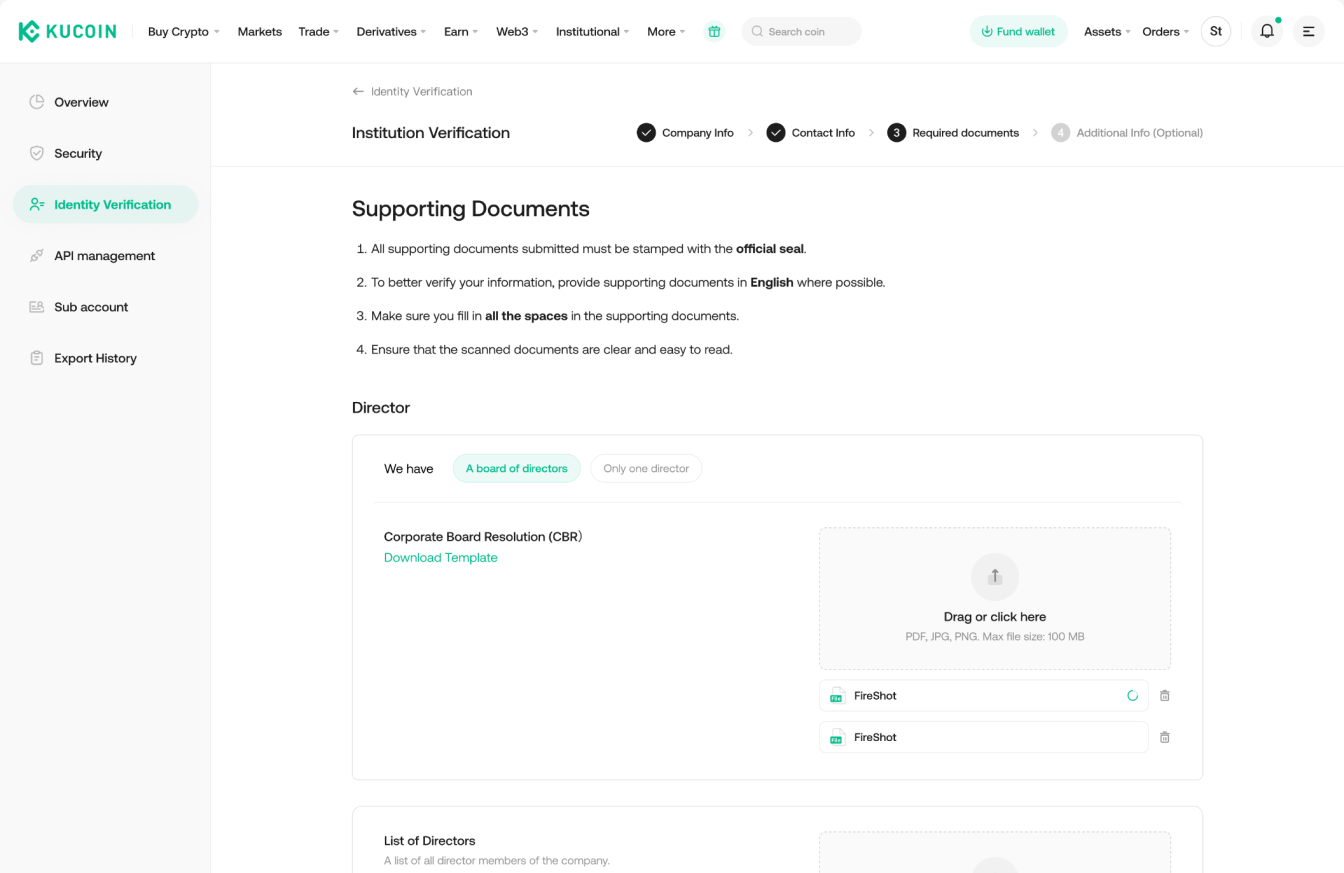Click the CBR upload drop area
Viewport: 1344px width, 873px height.
point(994,598)
